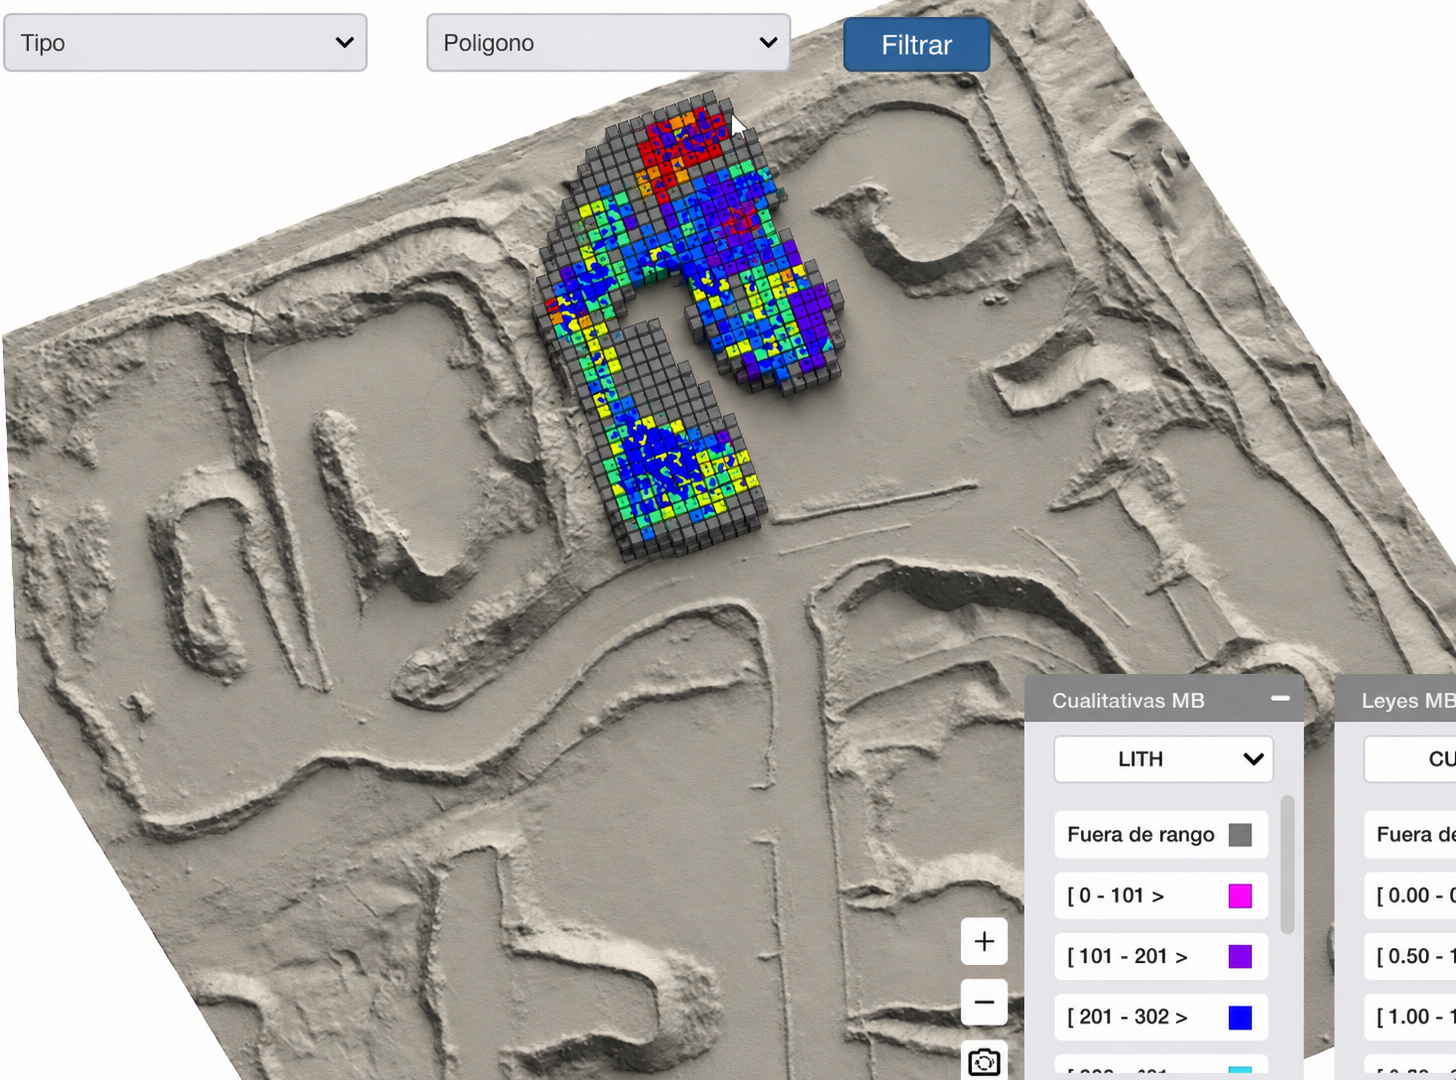Click the 1.00 range row in Leyes panel
1456x1080 pixels.
coord(1410,1017)
